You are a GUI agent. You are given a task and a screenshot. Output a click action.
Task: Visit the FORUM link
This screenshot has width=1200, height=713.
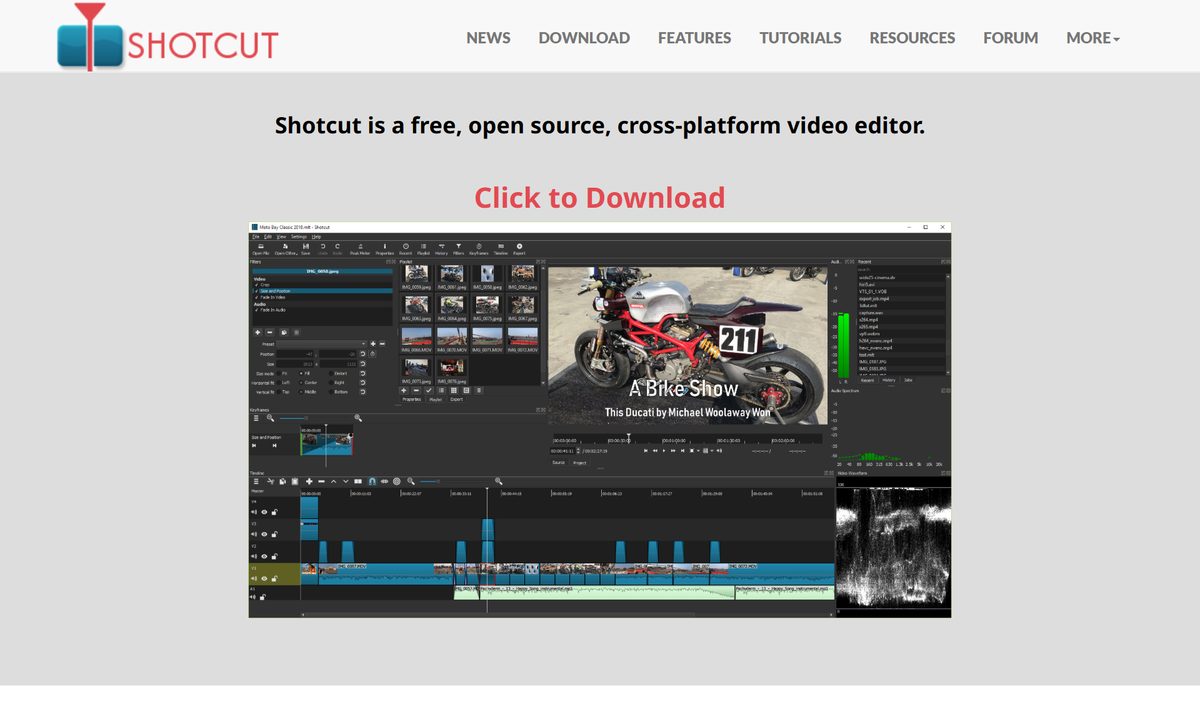pos(1010,38)
